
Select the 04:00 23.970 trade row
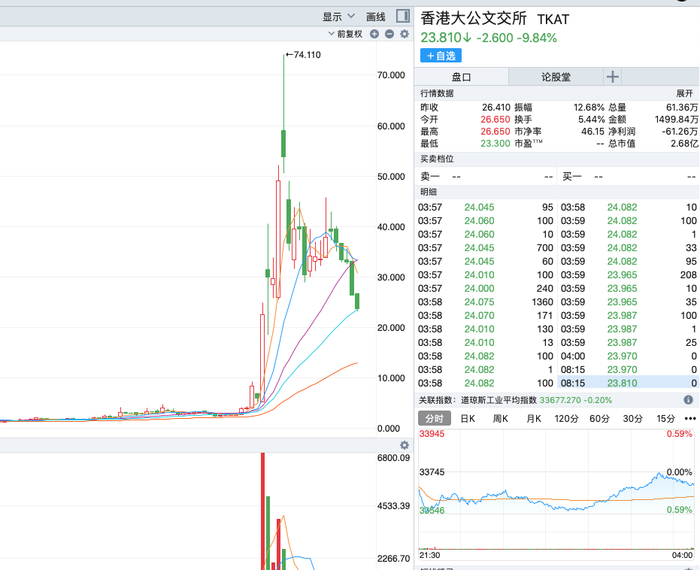[x=629, y=356]
